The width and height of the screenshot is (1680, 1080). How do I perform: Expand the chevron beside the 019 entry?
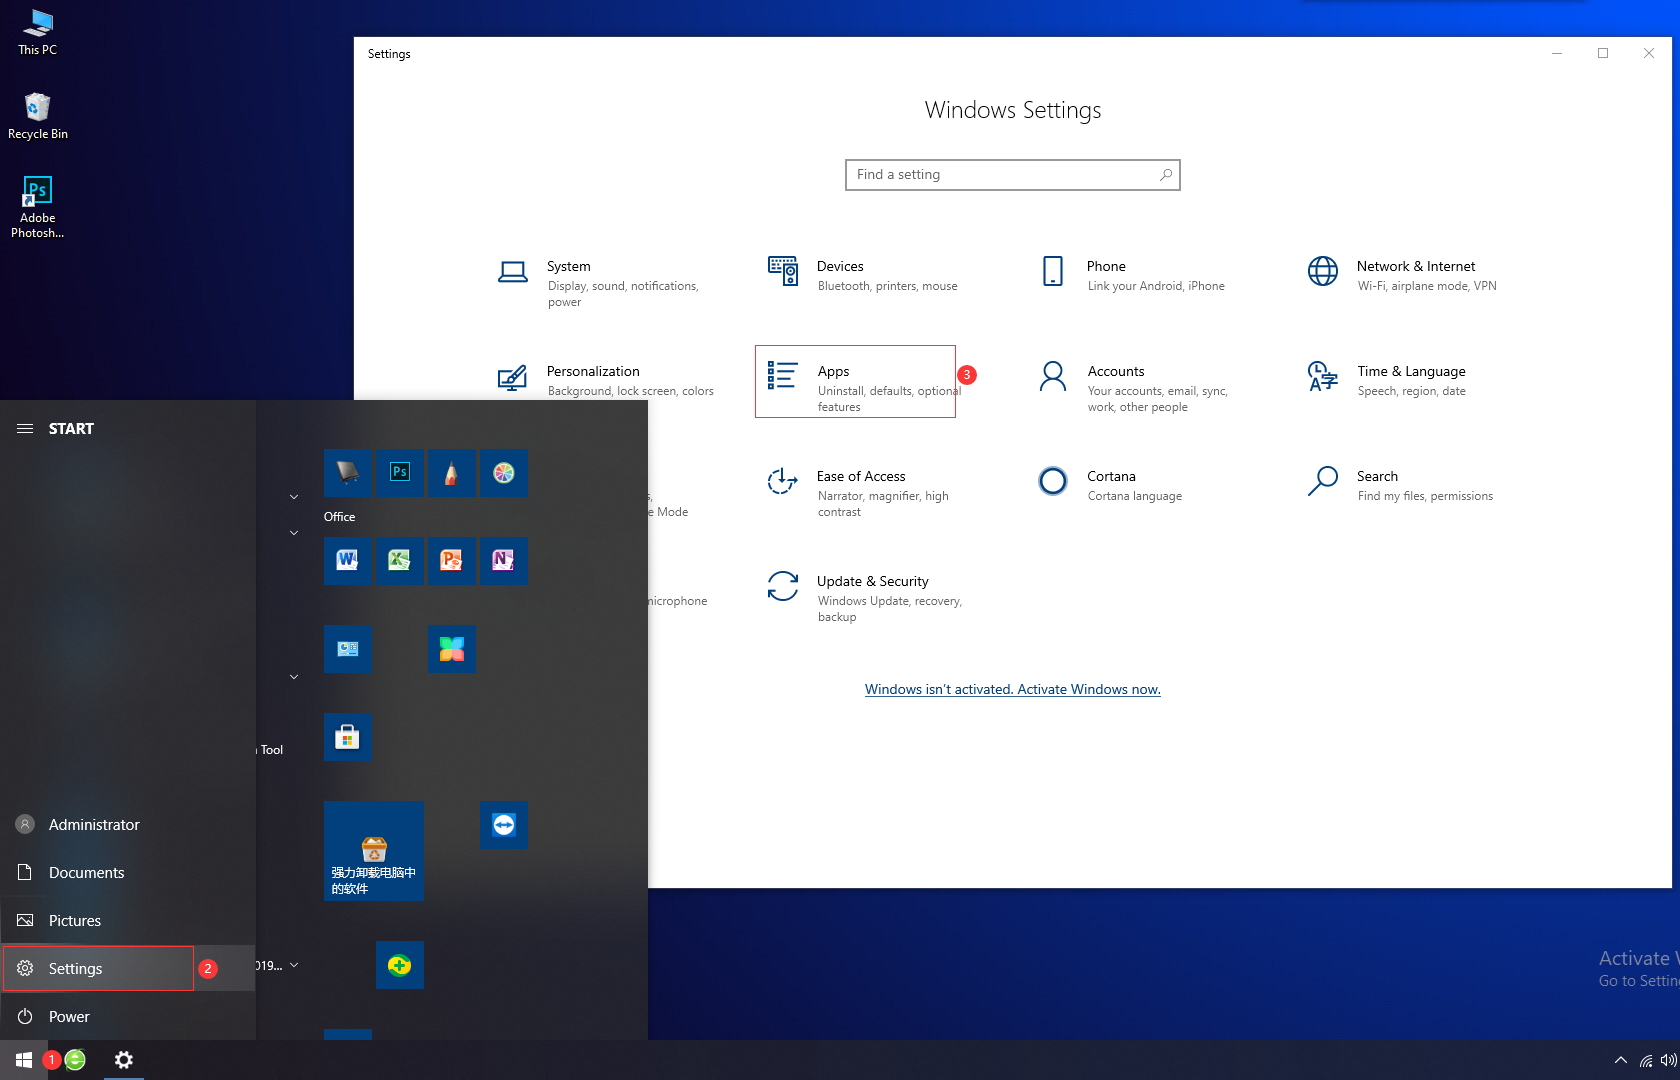(x=294, y=965)
